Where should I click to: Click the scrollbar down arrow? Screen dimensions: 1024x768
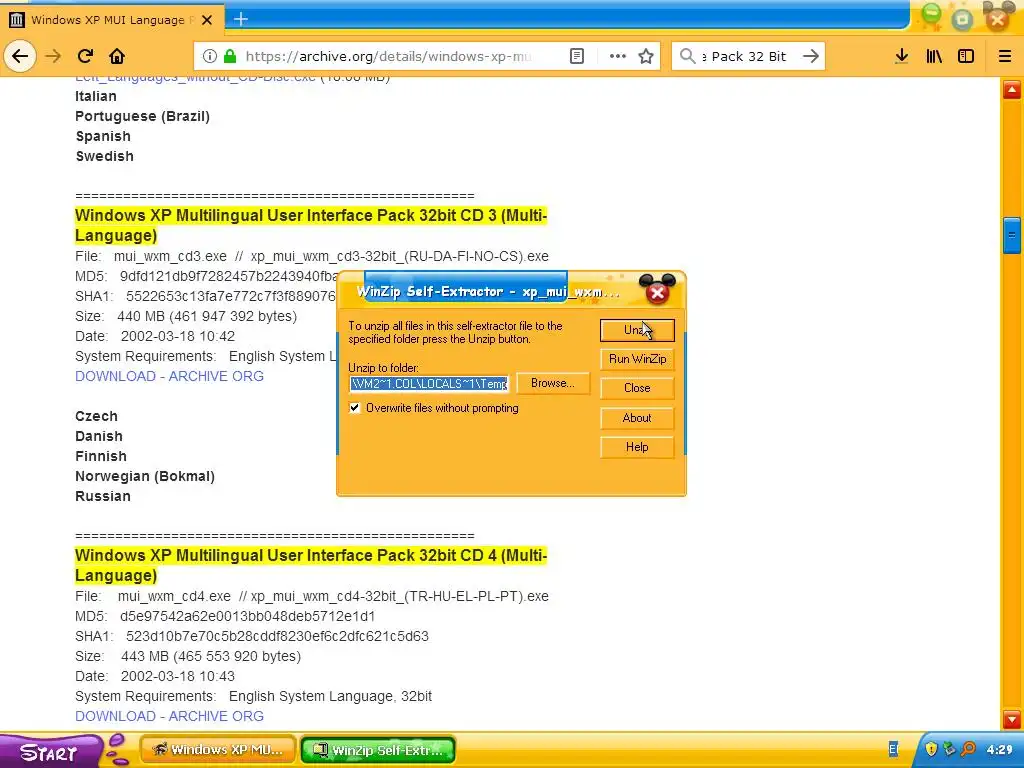click(1012, 719)
